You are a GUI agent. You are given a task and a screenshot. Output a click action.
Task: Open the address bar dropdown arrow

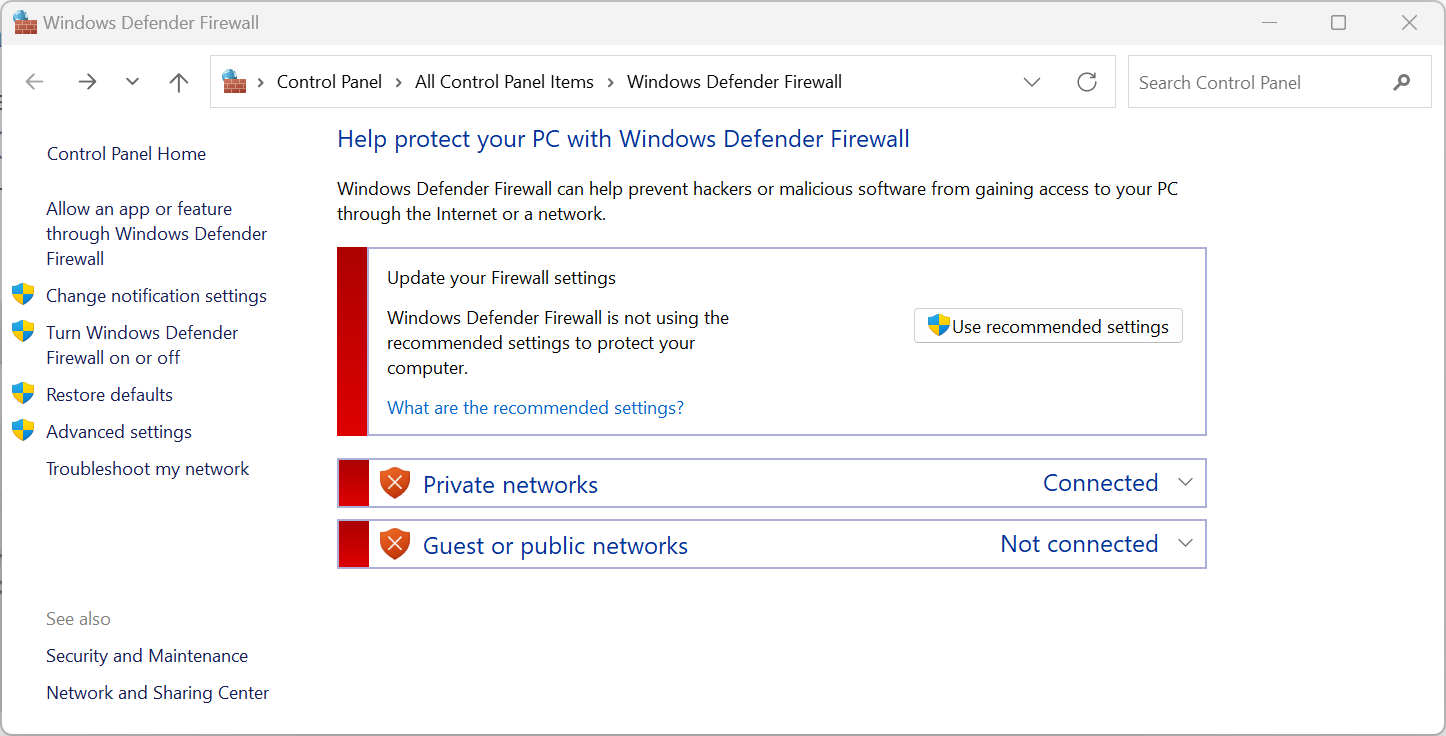[x=1032, y=82]
